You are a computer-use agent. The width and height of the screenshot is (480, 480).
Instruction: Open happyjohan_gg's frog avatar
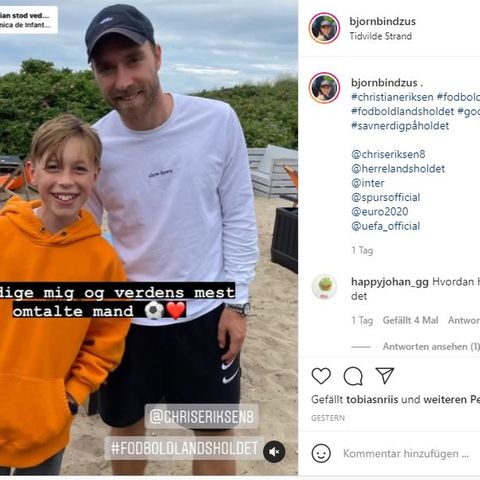324,287
